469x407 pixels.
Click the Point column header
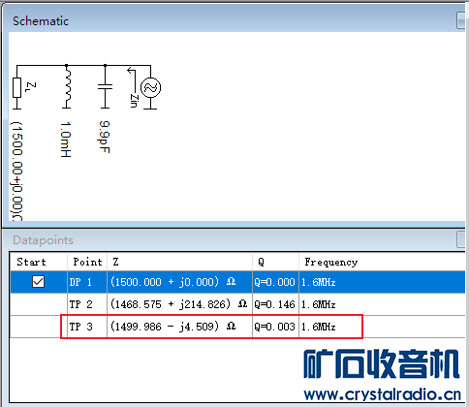click(87, 262)
